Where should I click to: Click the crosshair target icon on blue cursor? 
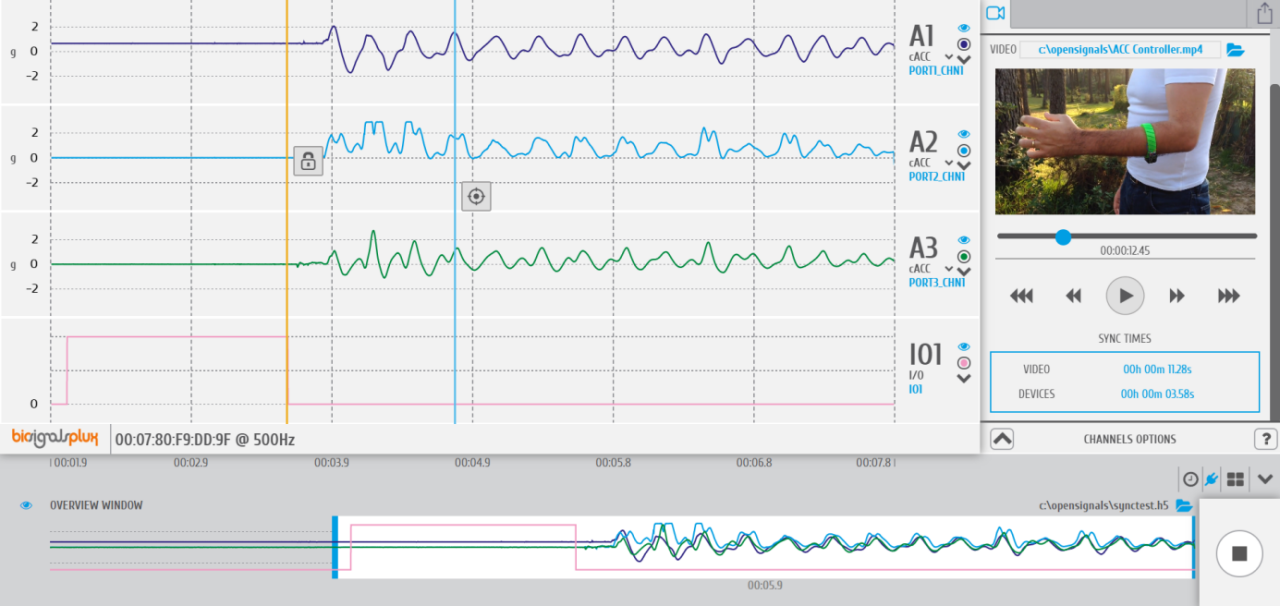476,196
